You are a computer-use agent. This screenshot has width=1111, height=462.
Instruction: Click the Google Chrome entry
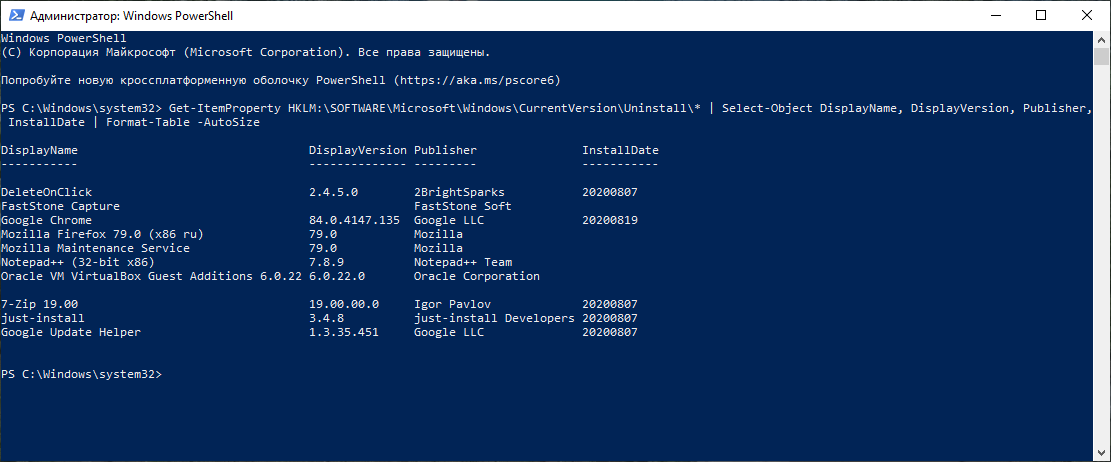tap(46, 220)
